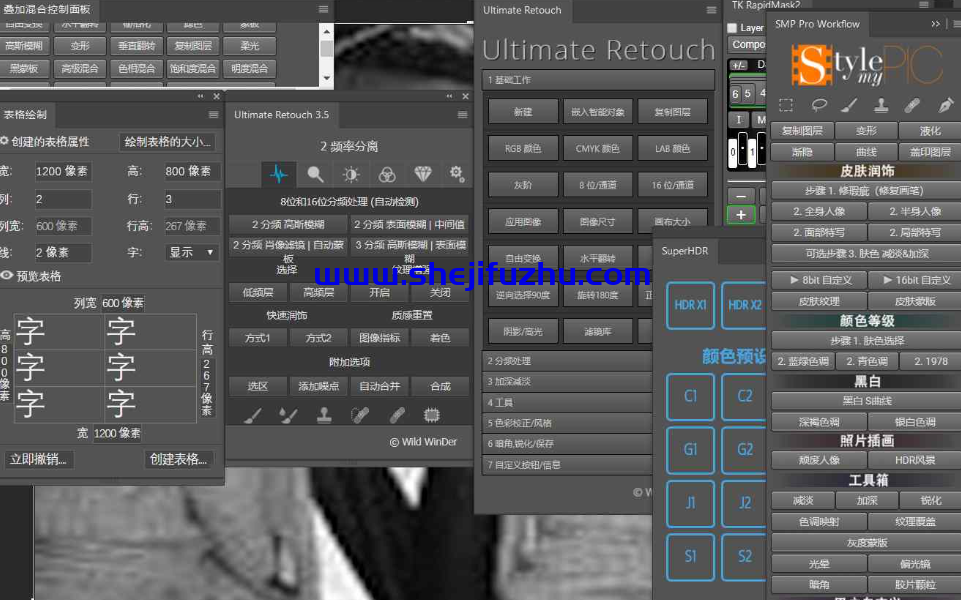Screen dimensions: 961x600
Task: Click the 创建表格 button
Action: tap(178, 459)
